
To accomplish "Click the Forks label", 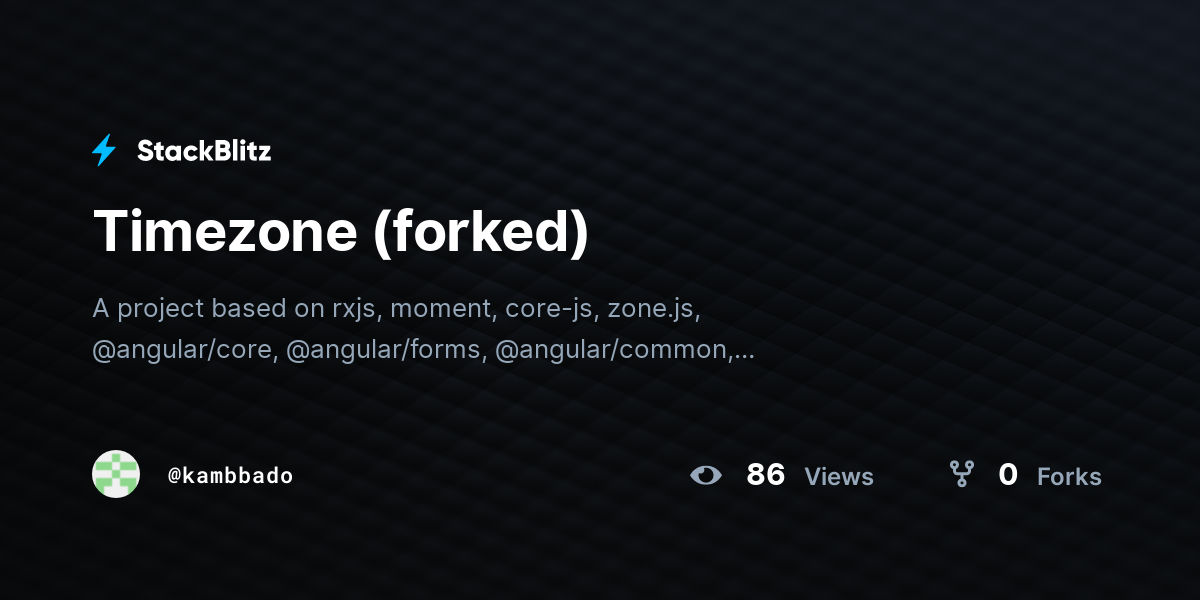I will coord(1069,477).
